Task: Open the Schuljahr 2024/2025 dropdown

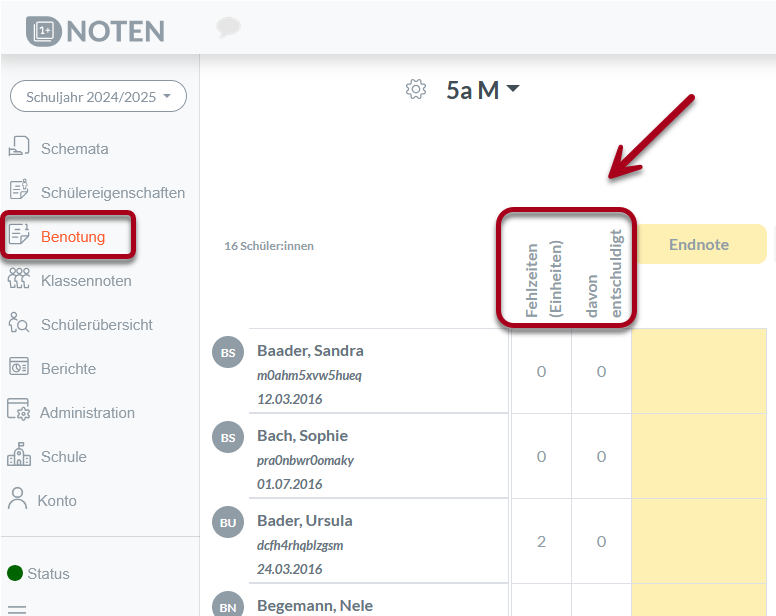Action: [x=98, y=97]
